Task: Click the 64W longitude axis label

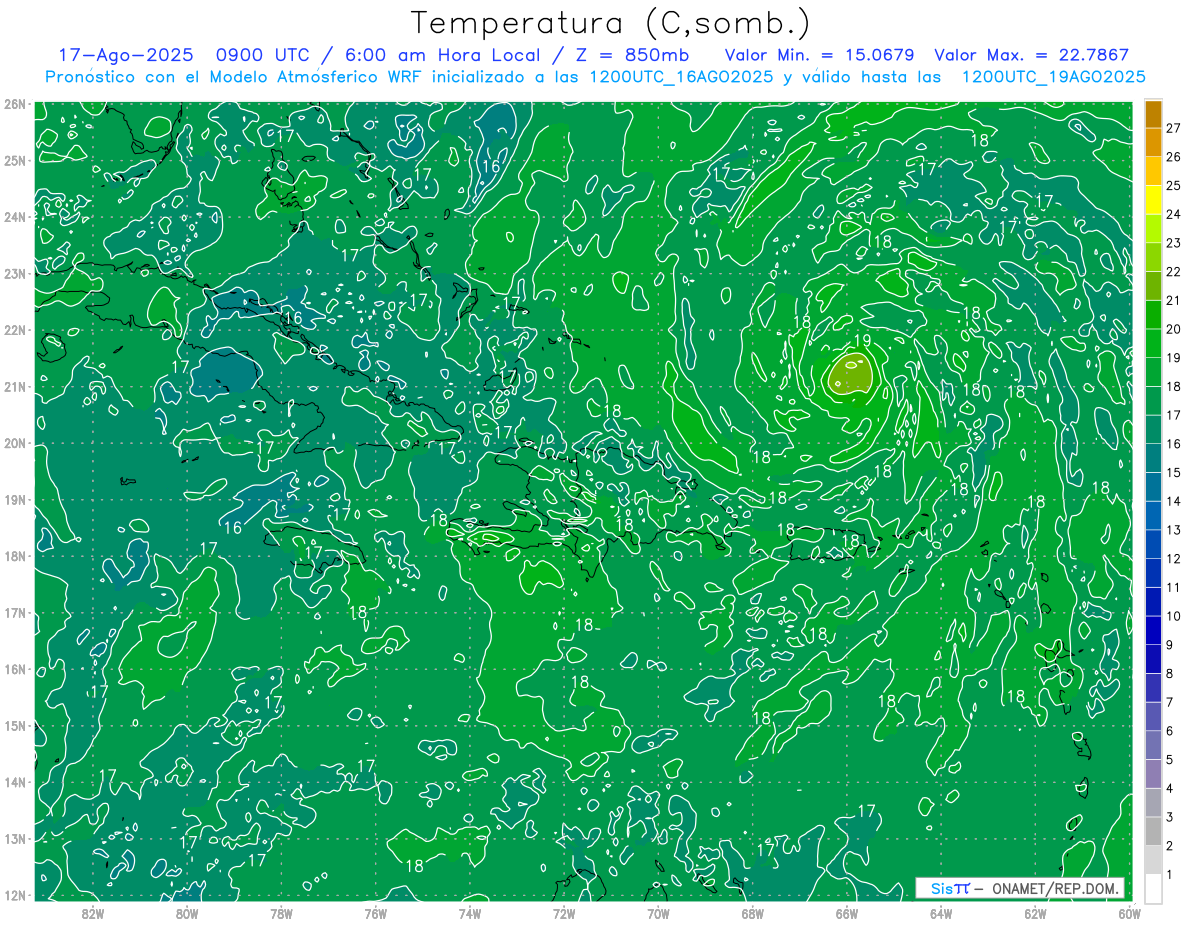Action: [x=941, y=913]
